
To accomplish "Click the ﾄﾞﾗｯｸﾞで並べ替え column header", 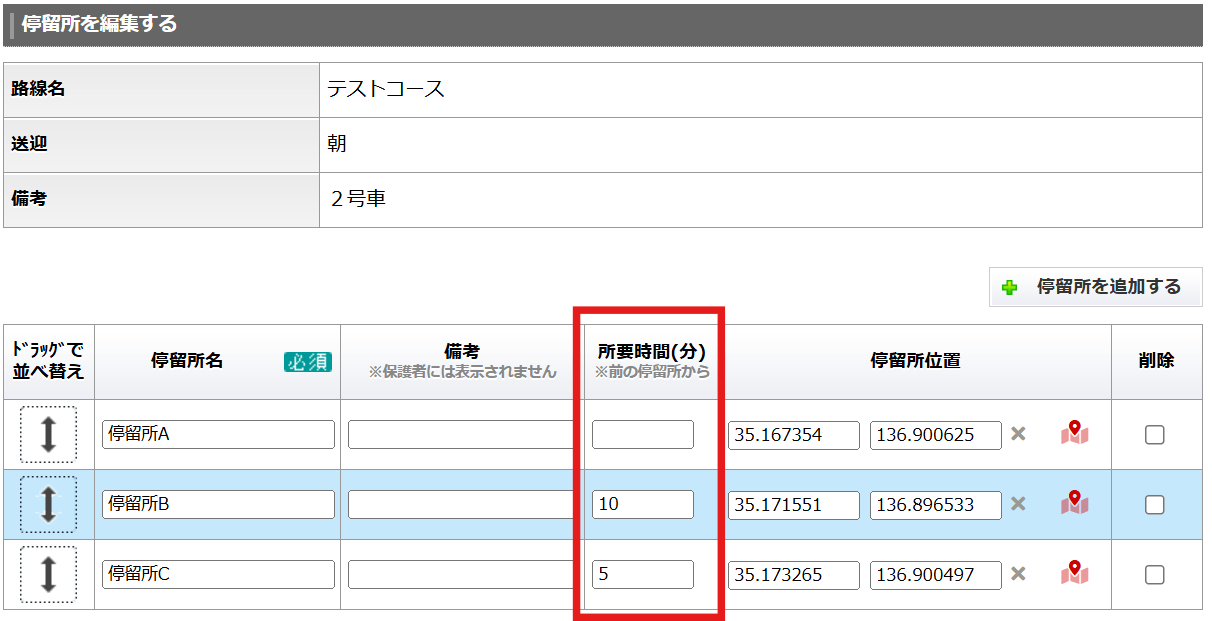I will (x=48, y=361).
